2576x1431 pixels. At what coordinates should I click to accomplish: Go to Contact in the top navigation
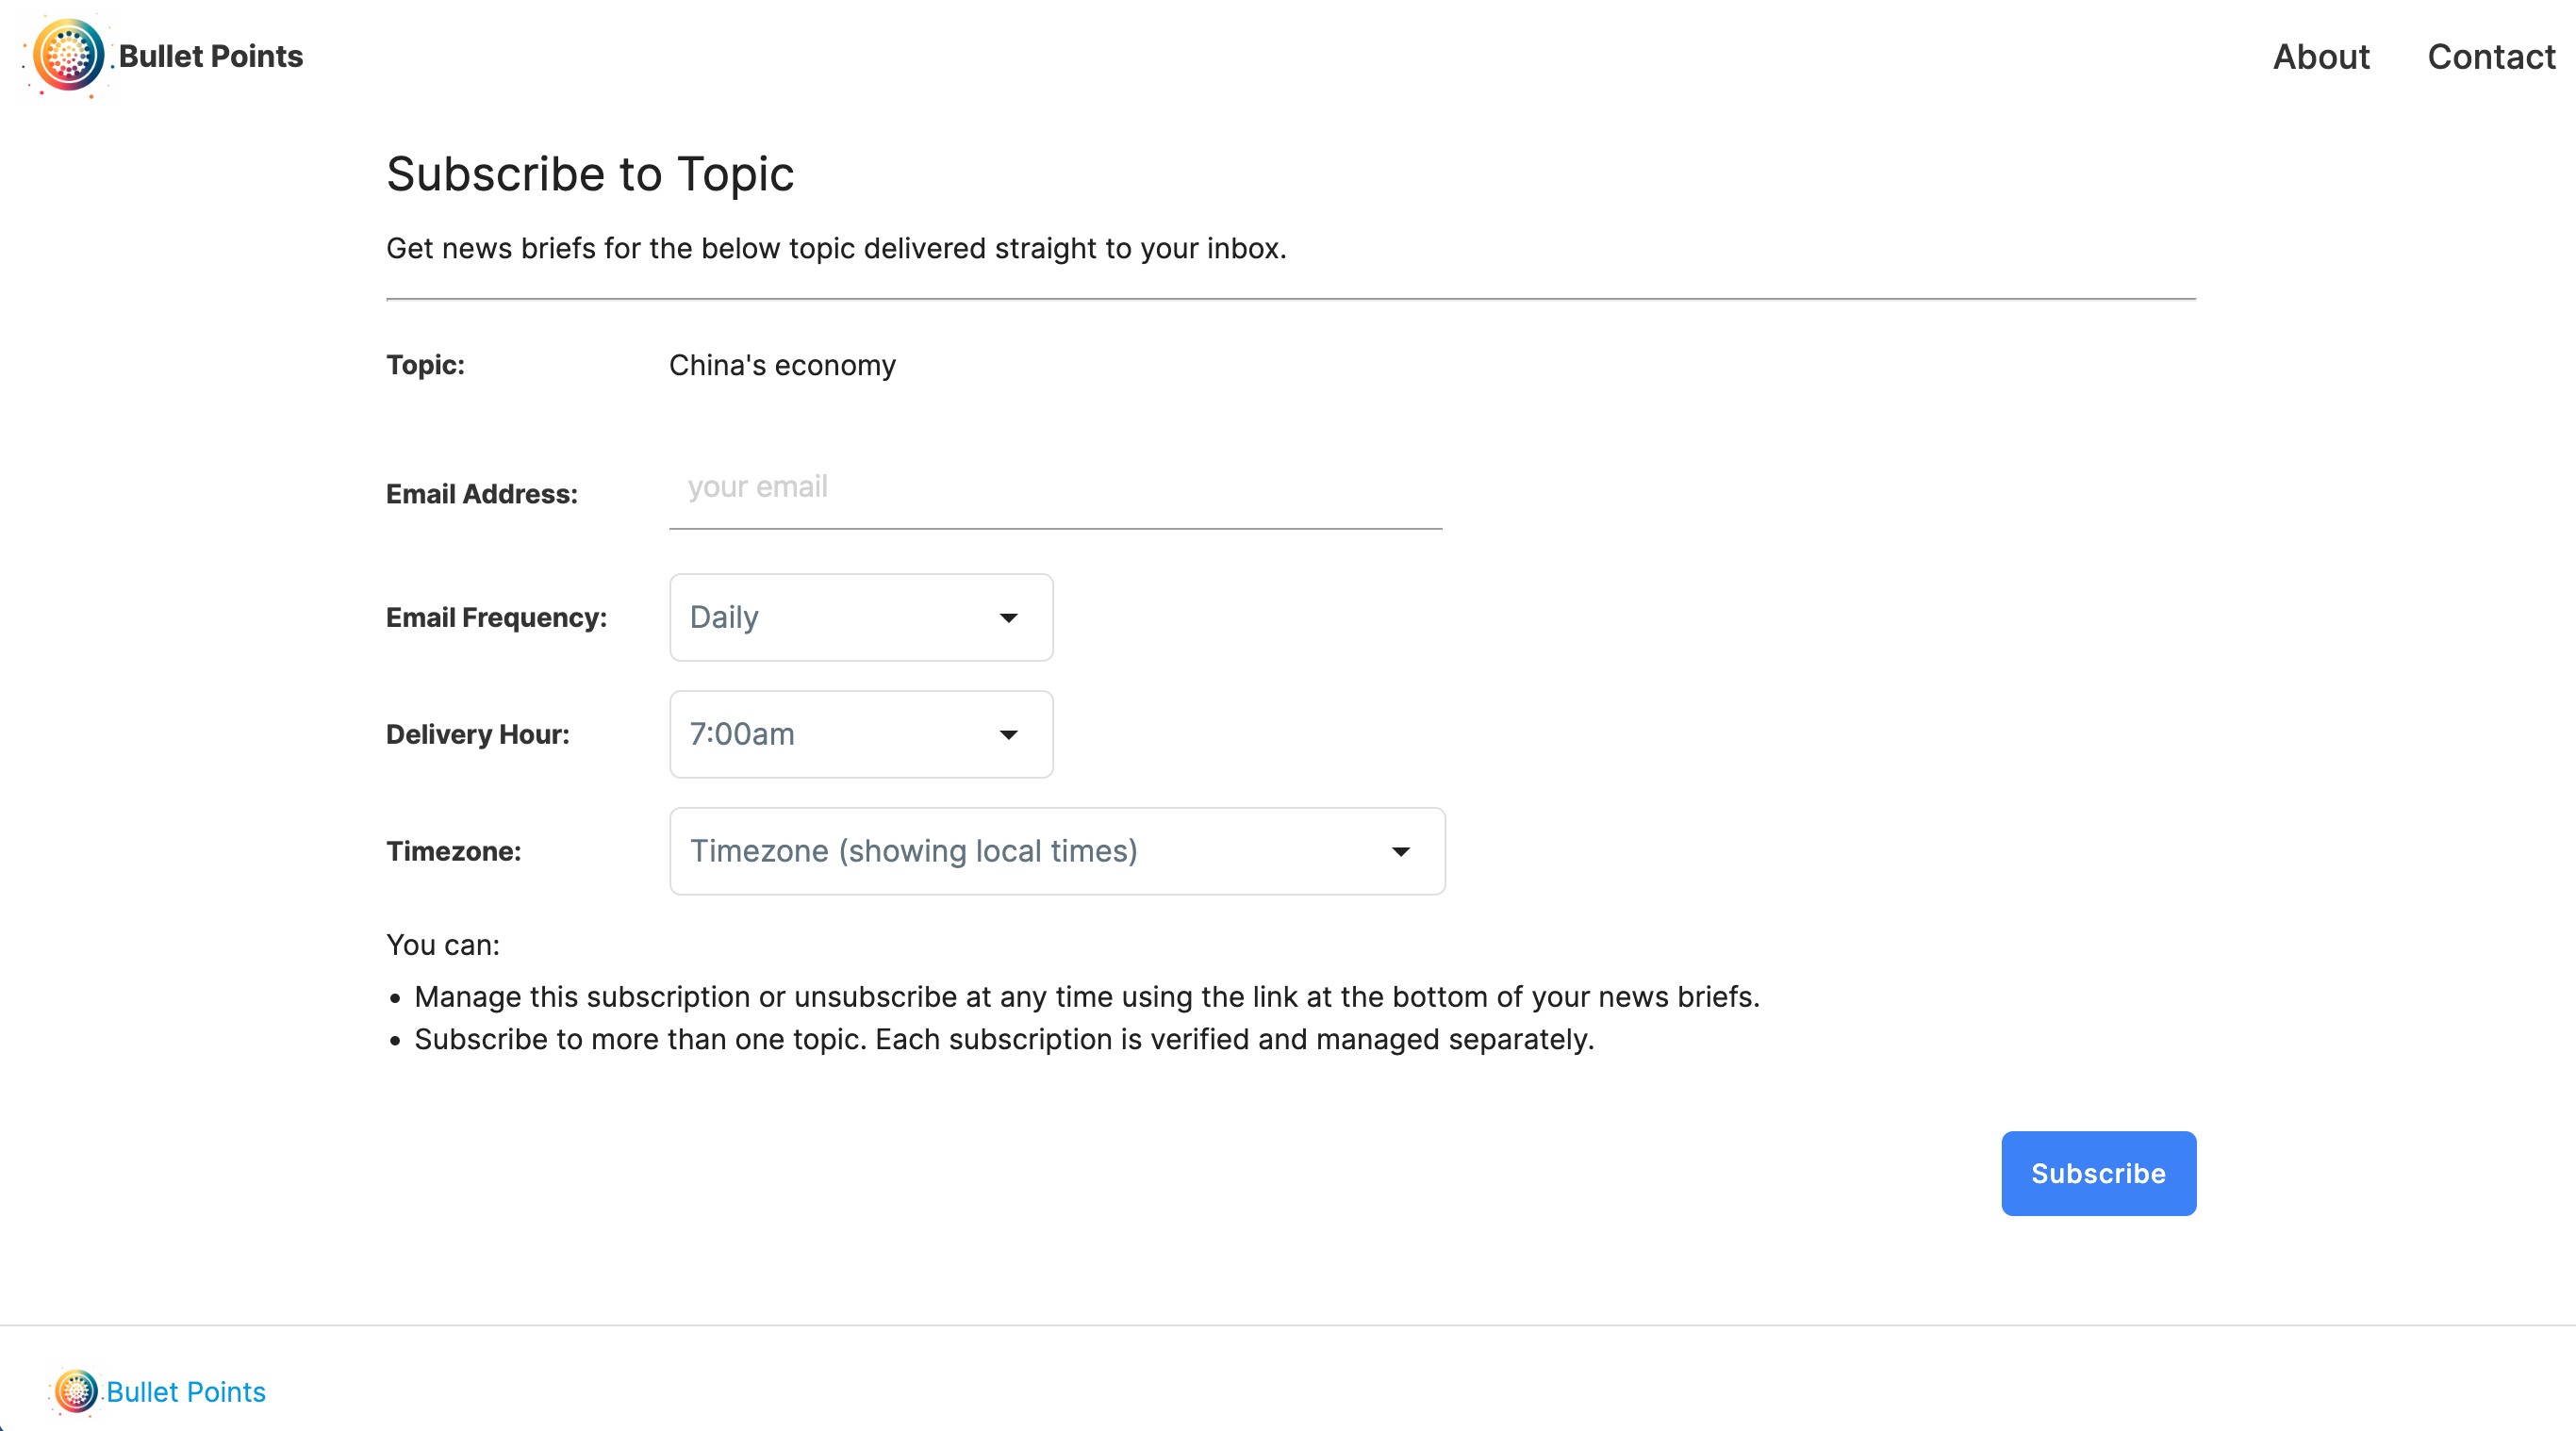click(x=2491, y=57)
